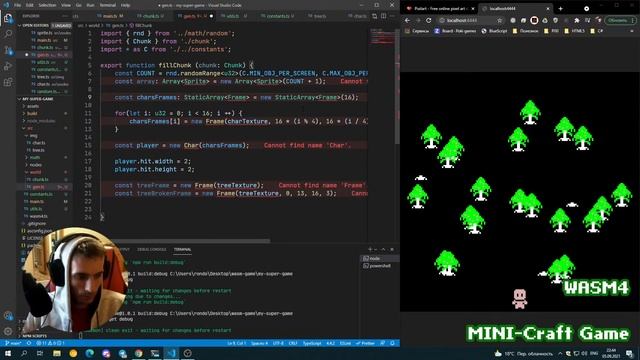Click the Prettier status bar item
The width and height of the screenshot is (640, 360).
[365, 343]
